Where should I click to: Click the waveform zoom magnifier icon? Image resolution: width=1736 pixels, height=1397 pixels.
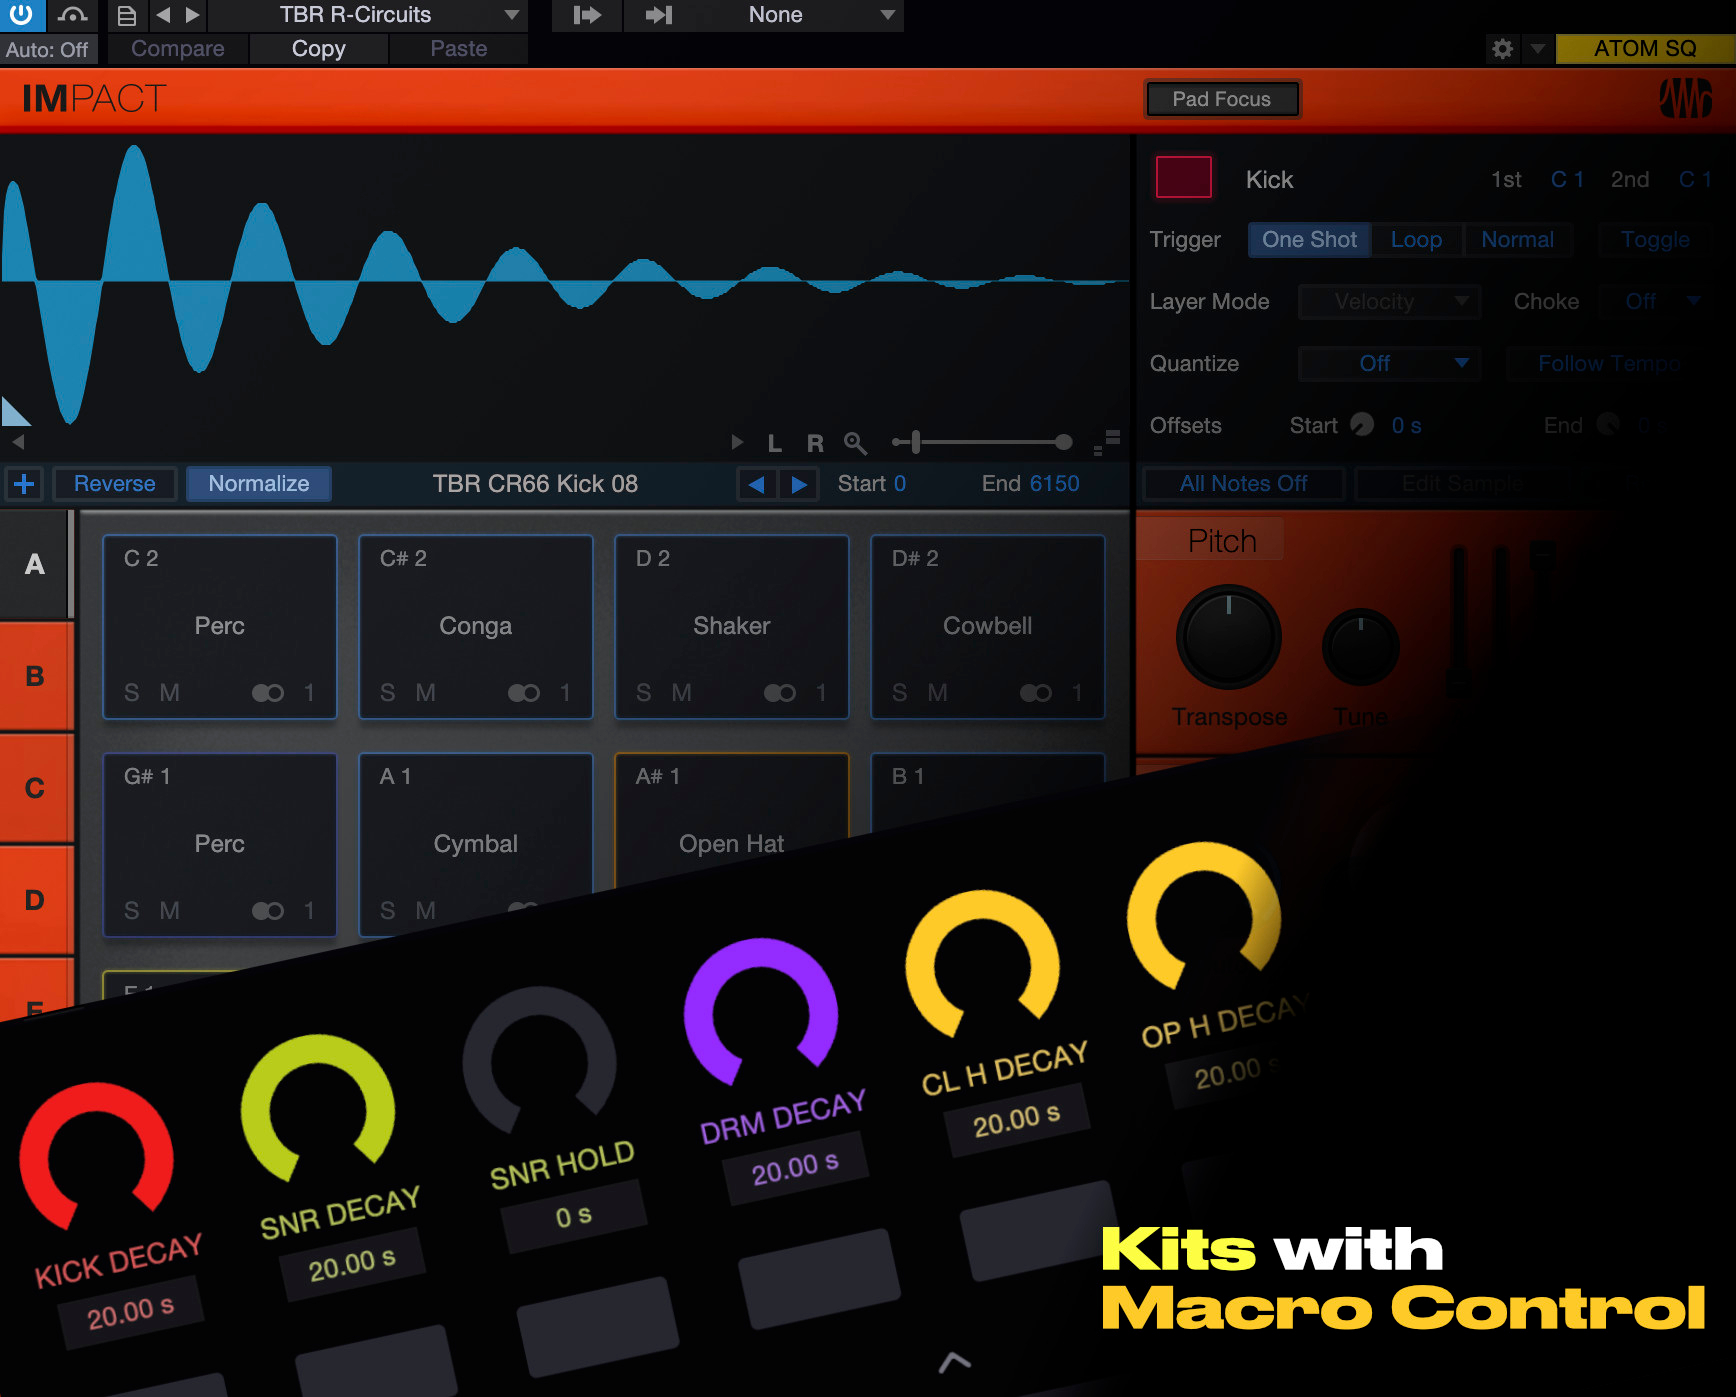pos(854,442)
